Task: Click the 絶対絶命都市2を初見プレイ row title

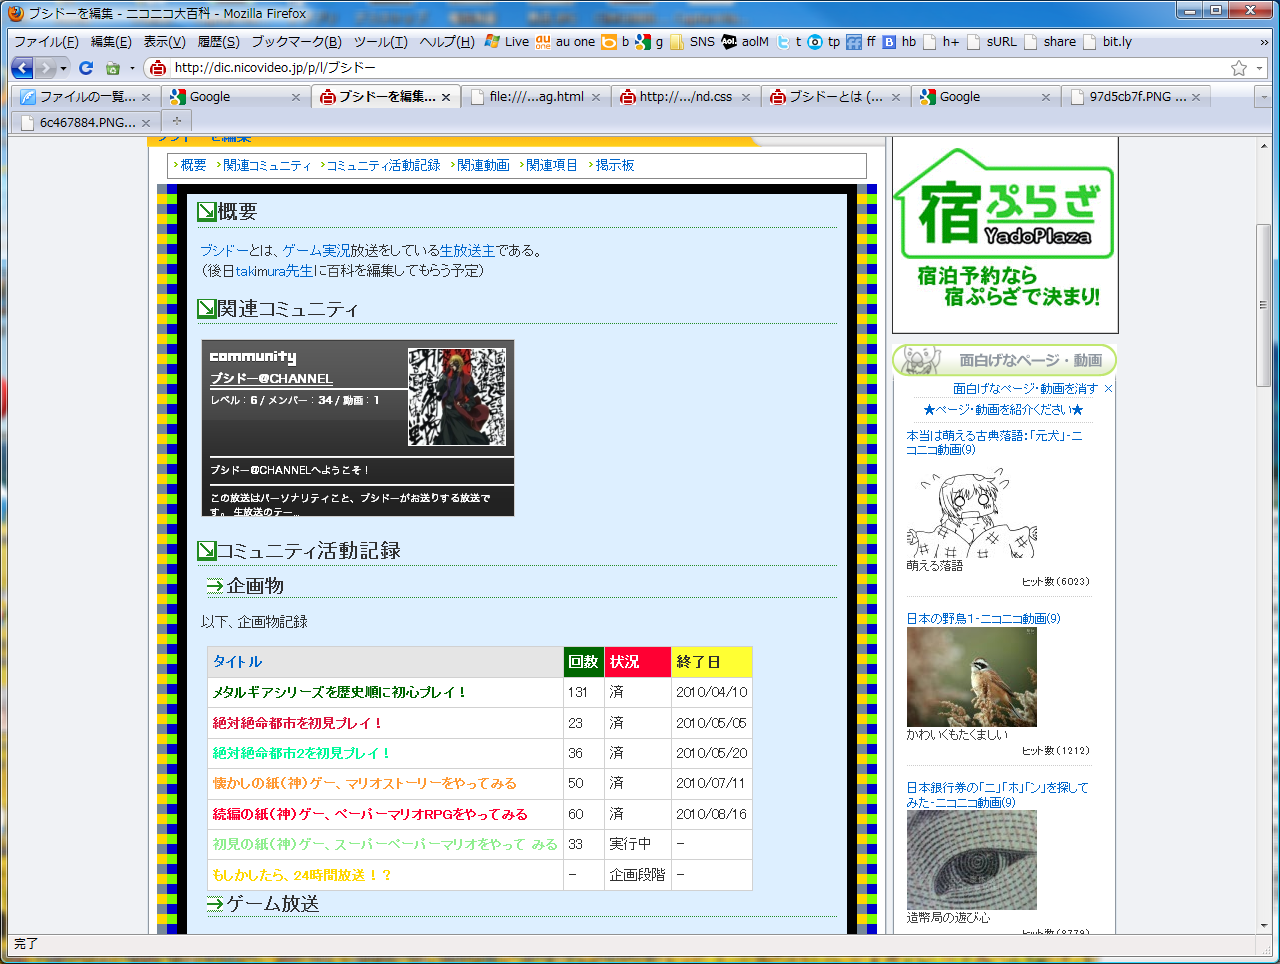Action: 301,753
